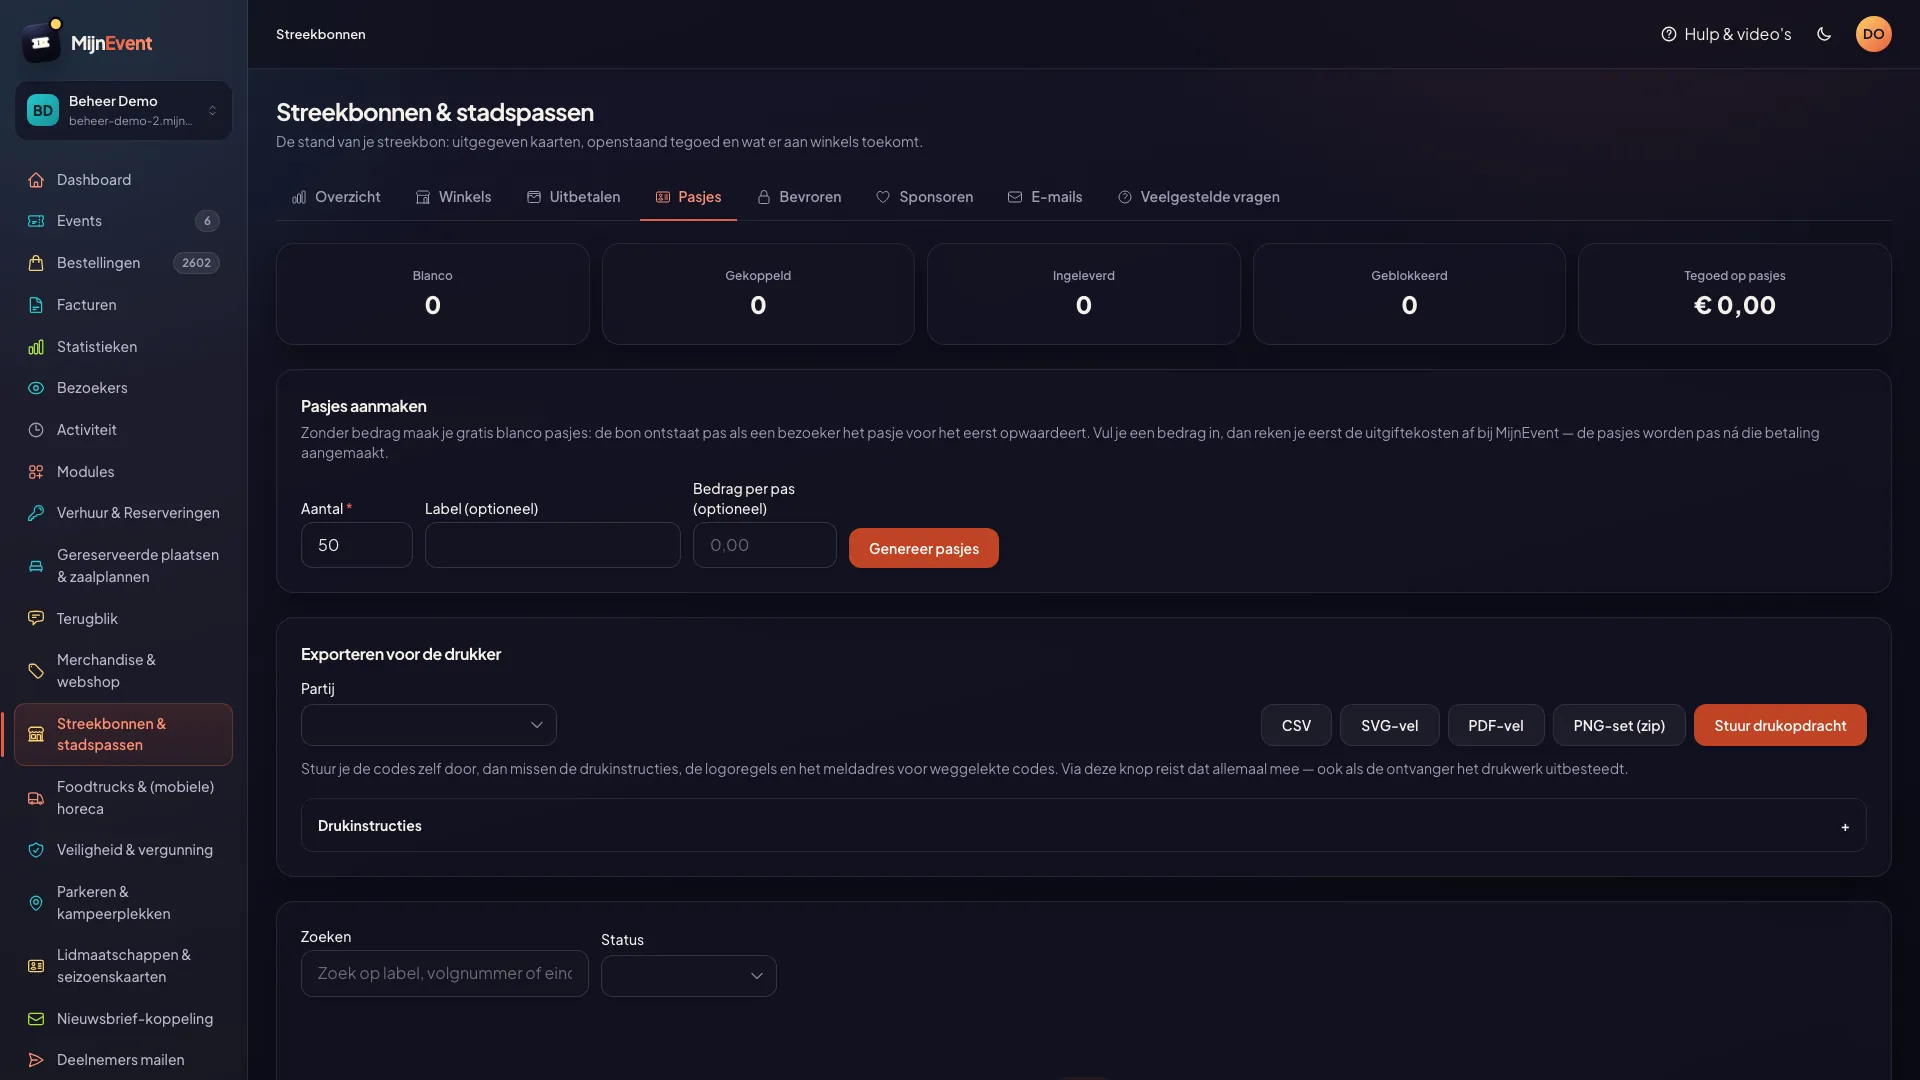This screenshot has width=1920, height=1080.
Task: Focus the Aantal input field
Action: tap(356, 545)
